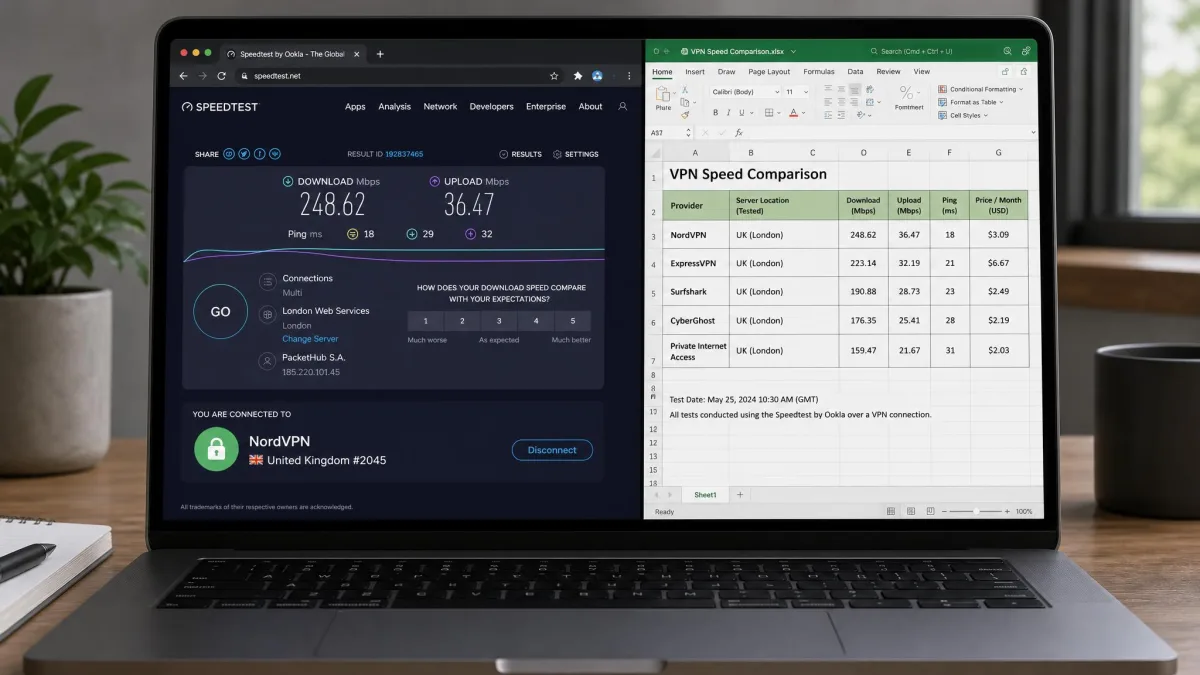Open Speedtest RESULTS
The height and width of the screenshot is (675, 1200).
(520, 154)
